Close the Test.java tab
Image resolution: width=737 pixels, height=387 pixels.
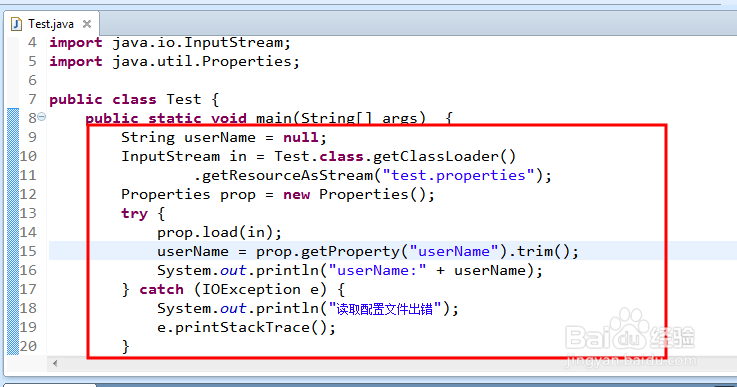(87, 24)
